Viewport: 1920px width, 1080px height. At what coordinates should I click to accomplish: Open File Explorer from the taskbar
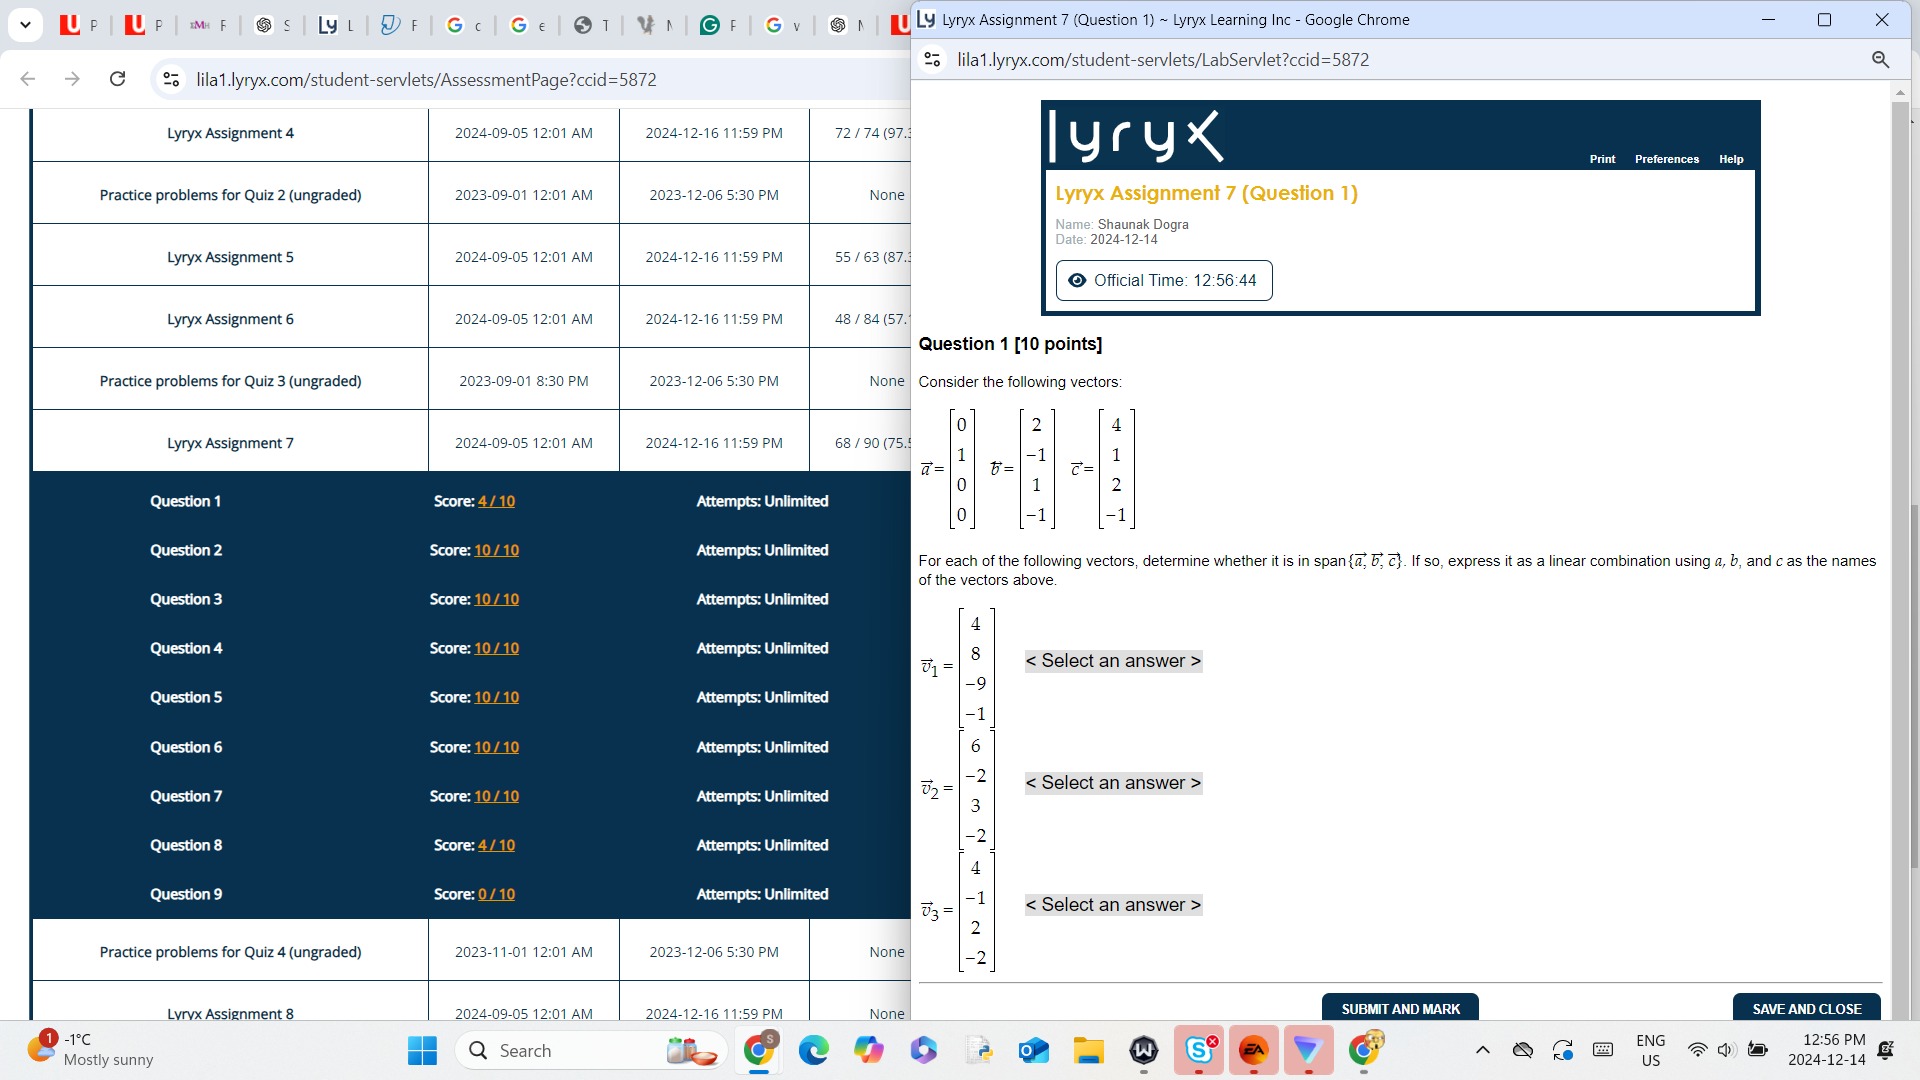coord(1089,1050)
